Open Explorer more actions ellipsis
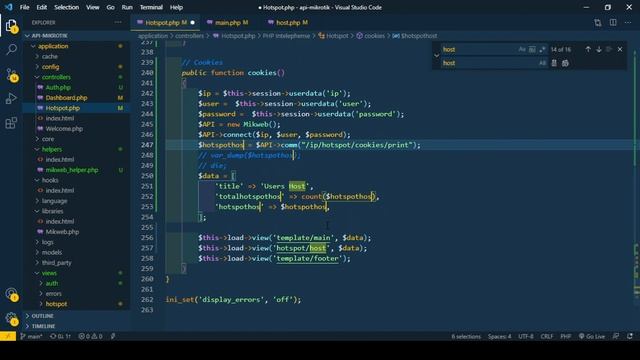The image size is (640, 360). point(118,22)
